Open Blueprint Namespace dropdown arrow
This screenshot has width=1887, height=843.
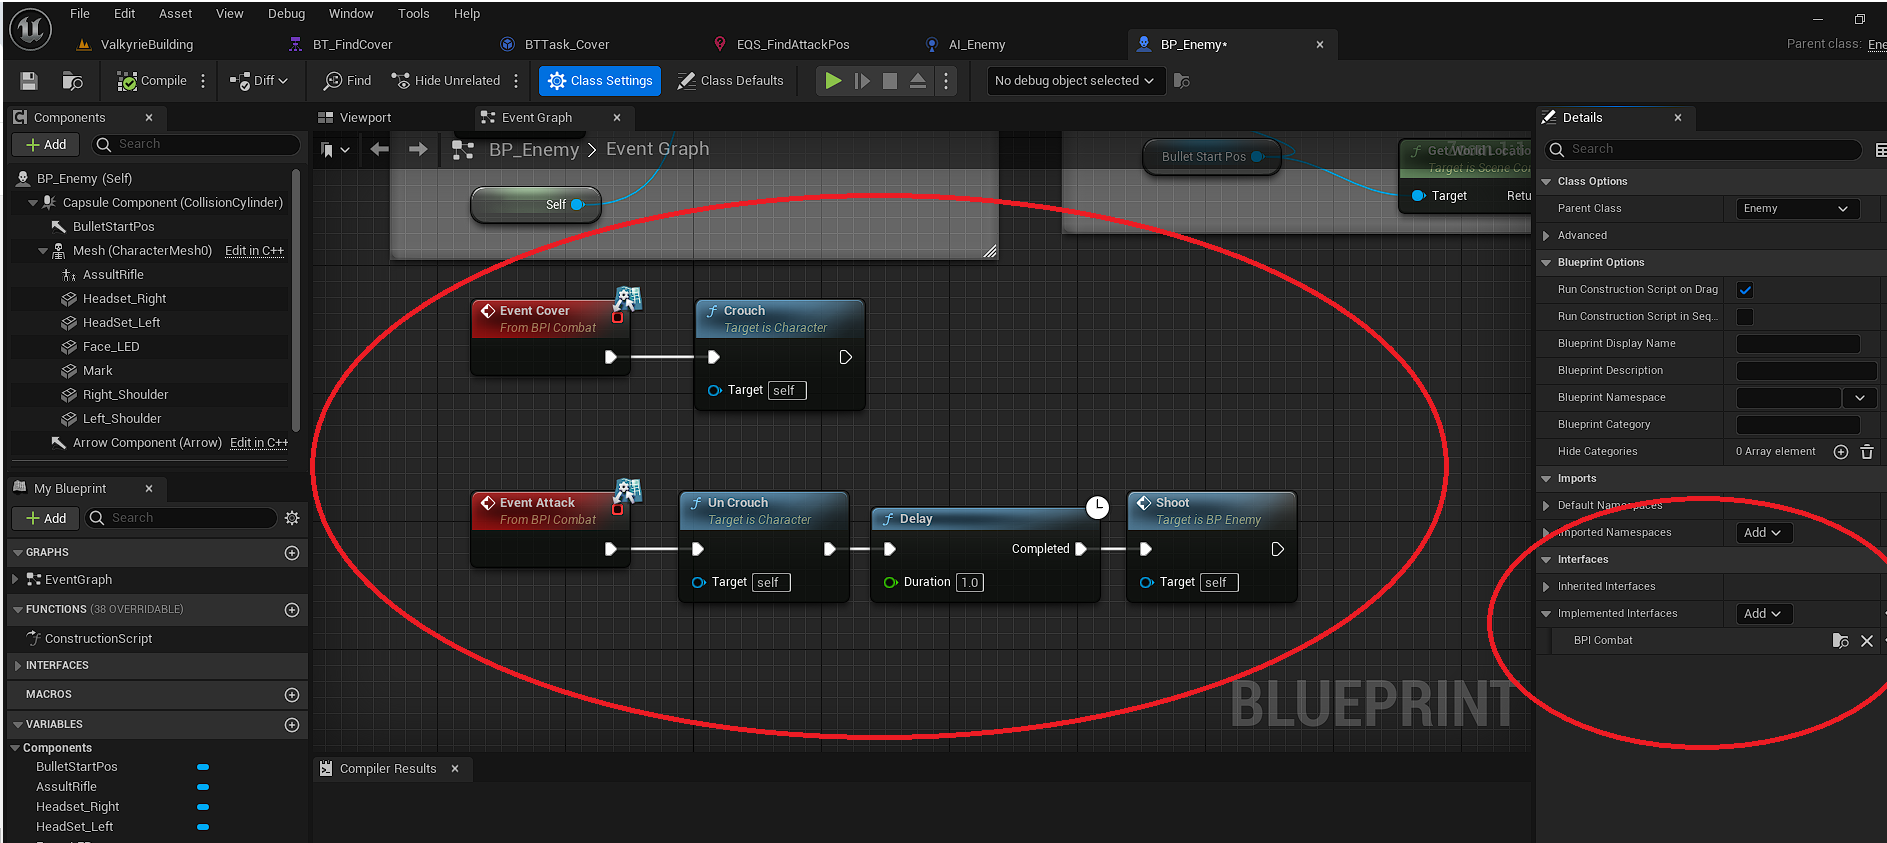tap(1860, 398)
